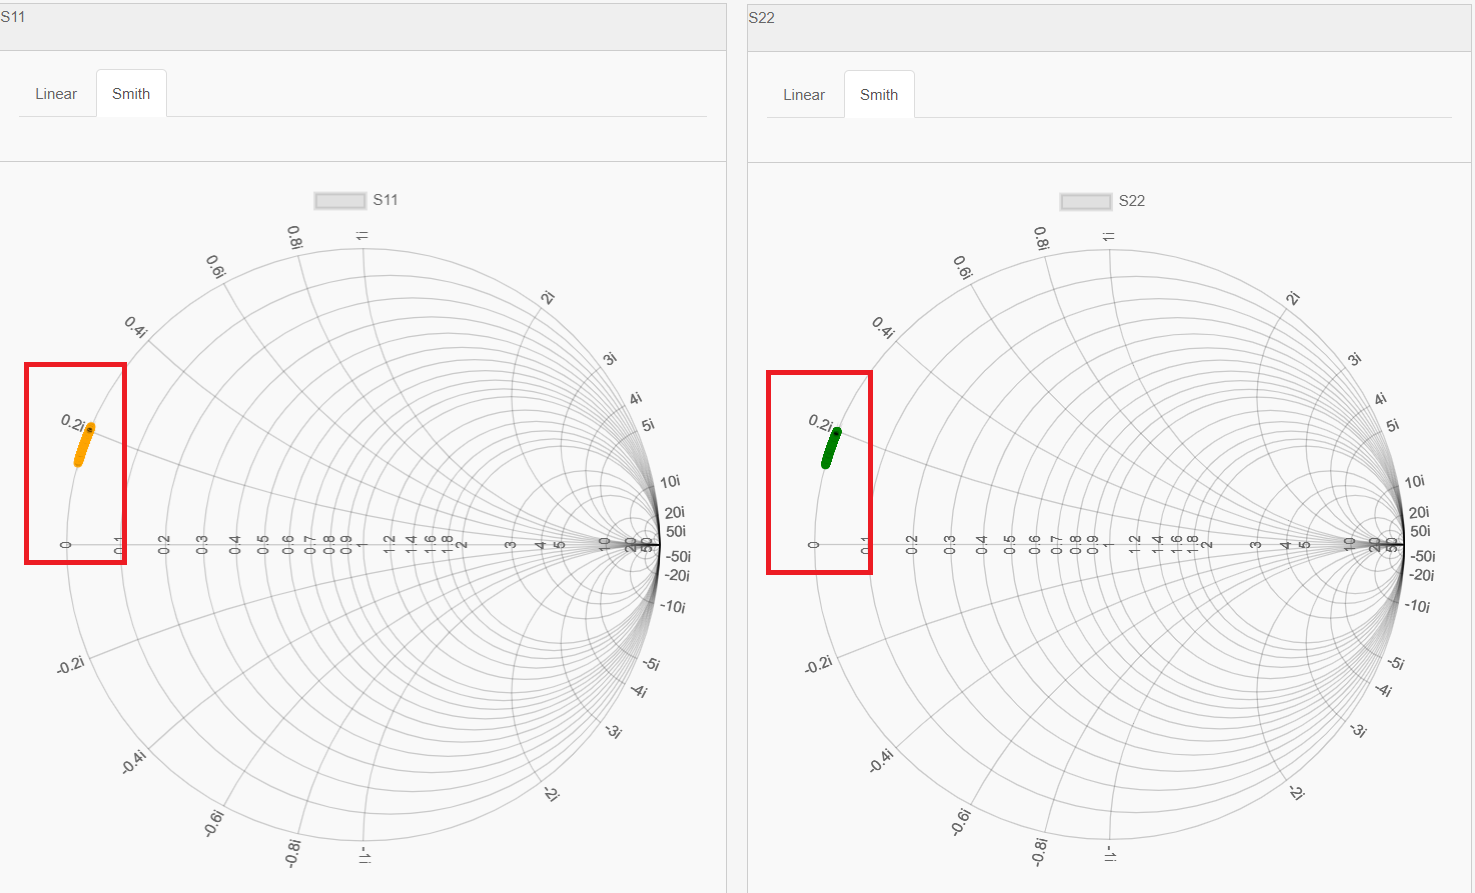The height and width of the screenshot is (893, 1475).
Task: Switch to Linear tab in S11 panel
Action: (x=56, y=94)
